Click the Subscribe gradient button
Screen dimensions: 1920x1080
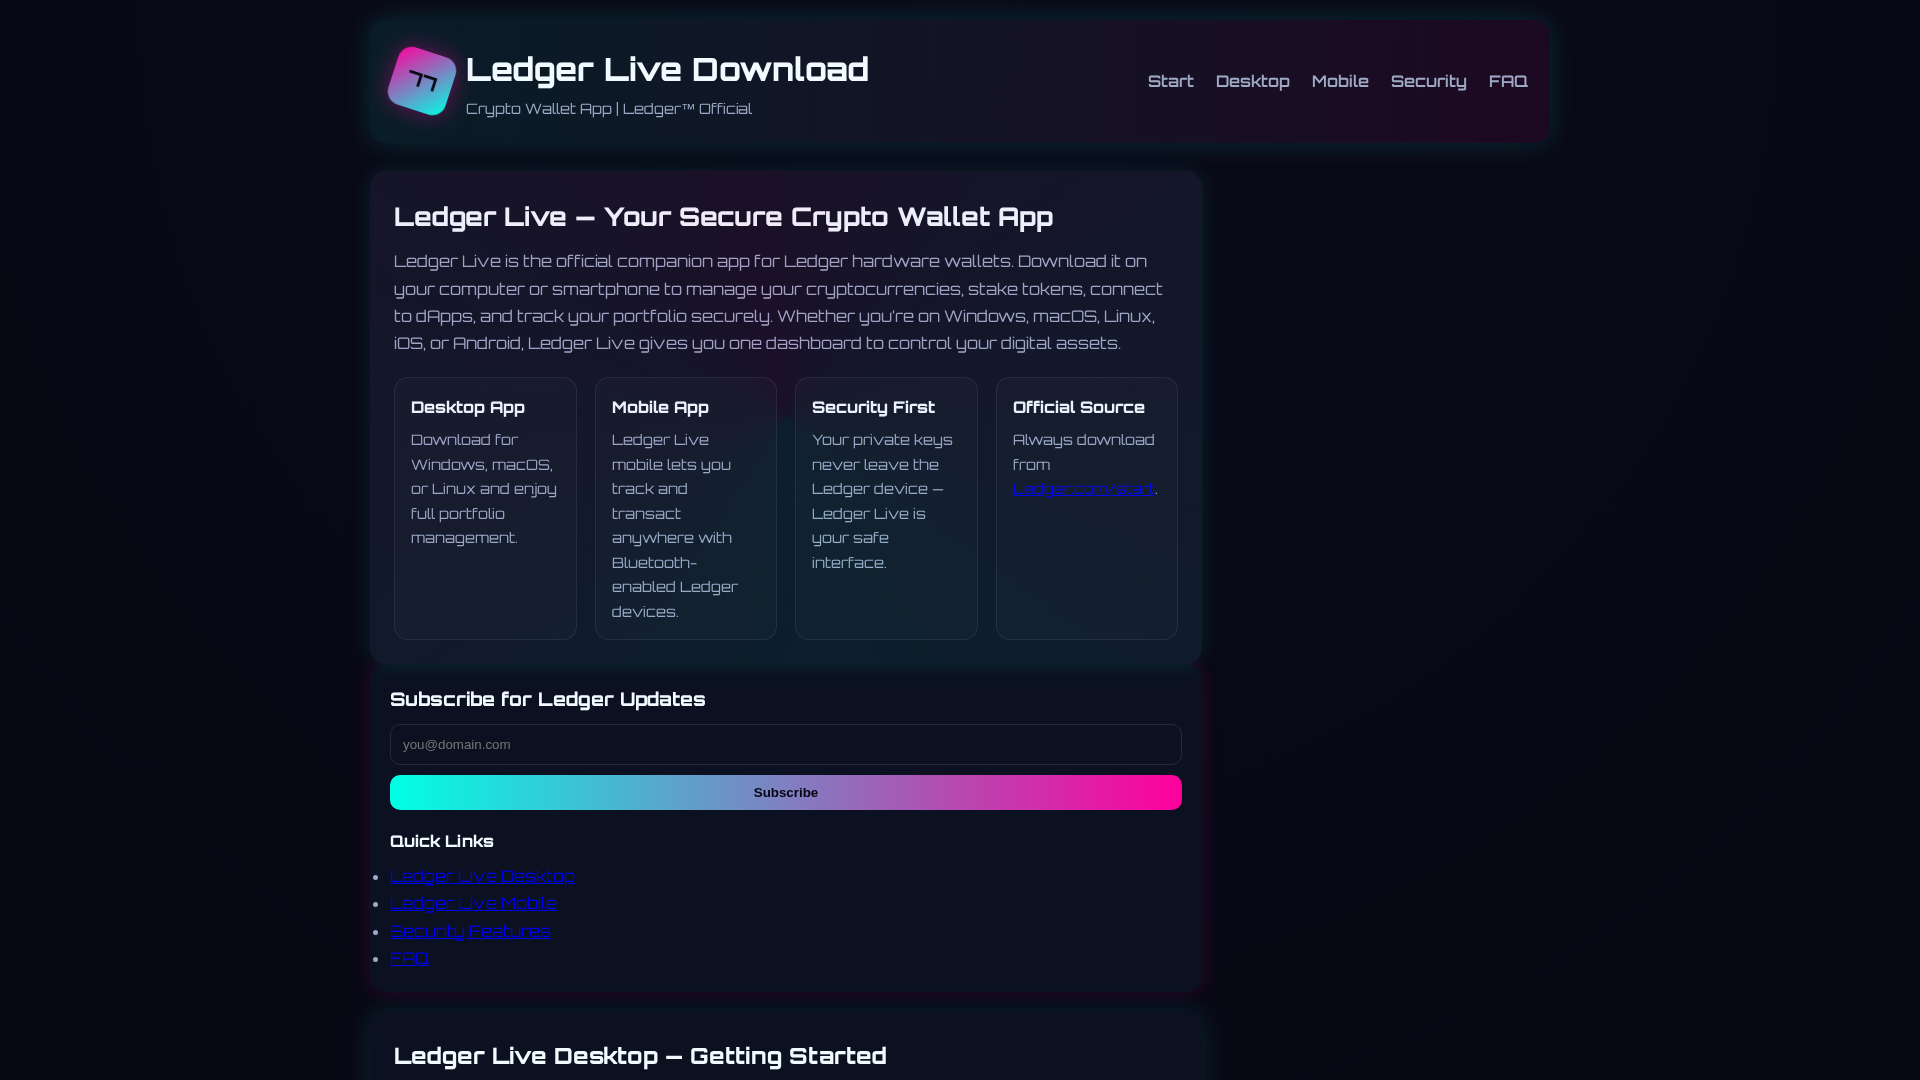tap(786, 792)
